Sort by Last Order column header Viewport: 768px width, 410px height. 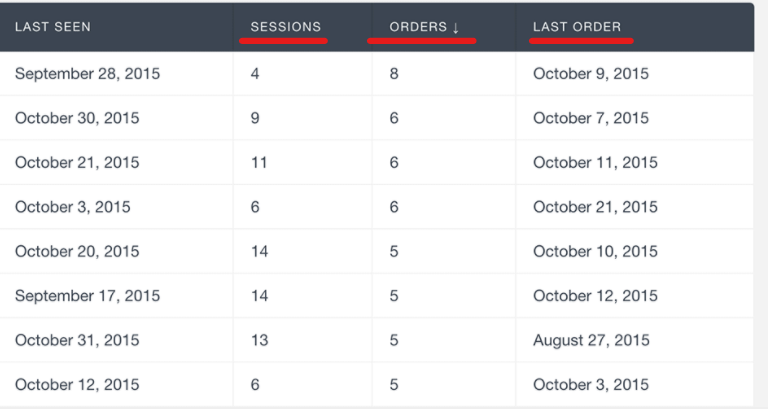(577, 27)
